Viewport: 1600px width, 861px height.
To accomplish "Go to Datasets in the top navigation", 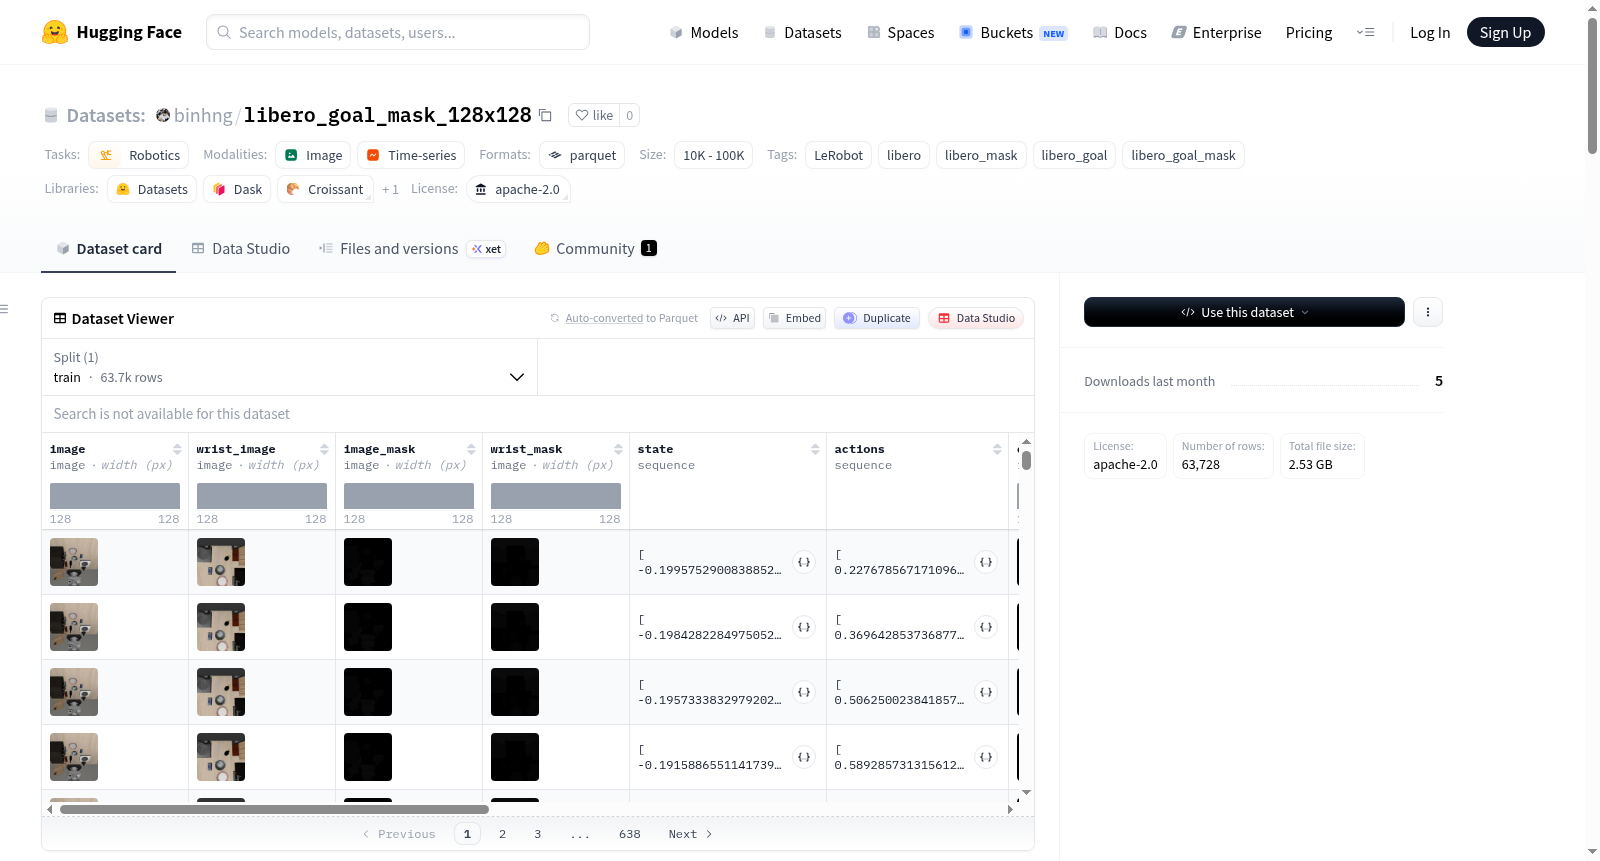I will [x=803, y=32].
